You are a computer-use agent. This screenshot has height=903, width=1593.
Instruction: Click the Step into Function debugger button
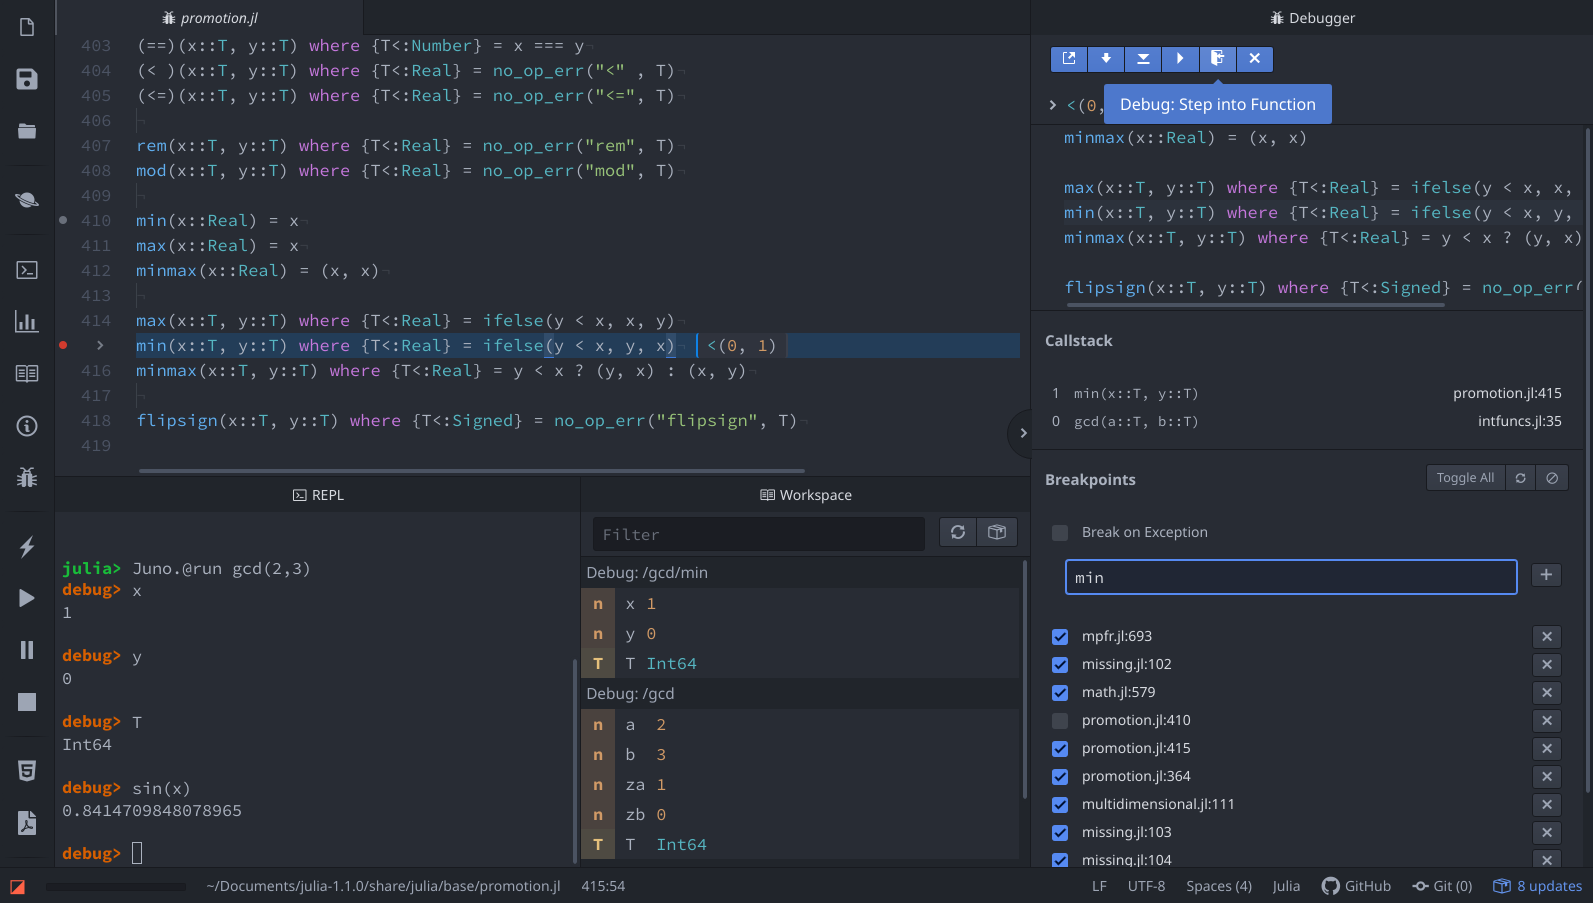(x=1217, y=59)
